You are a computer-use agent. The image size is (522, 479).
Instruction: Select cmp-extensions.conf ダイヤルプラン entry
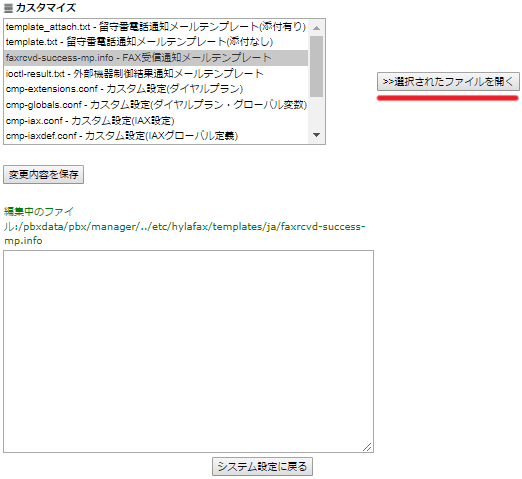pos(156,89)
